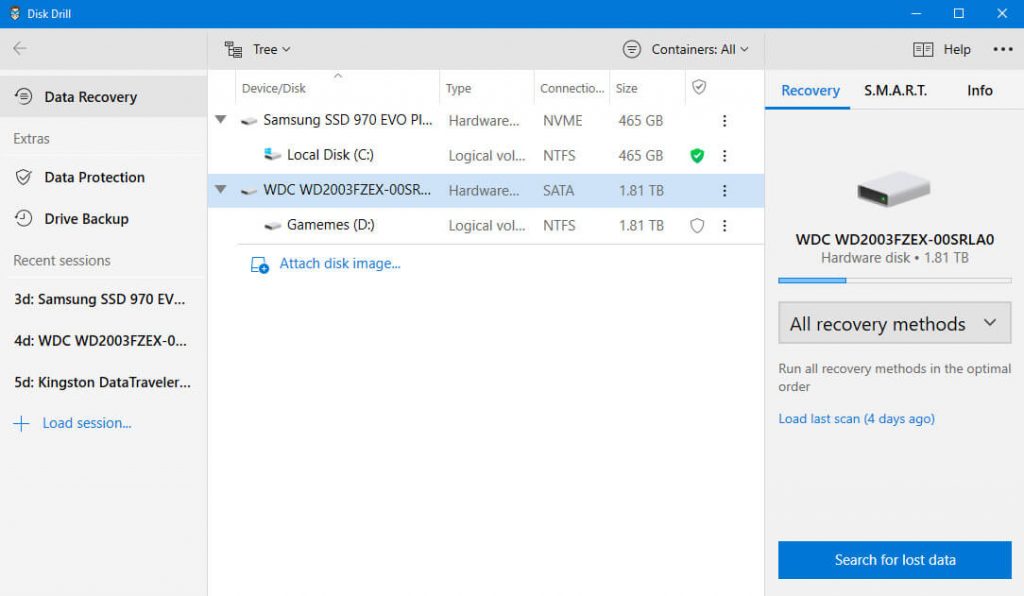Click the Drive Backup clock icon
This screenshot has width=1024, height=596.
click(x=23, y=219)
